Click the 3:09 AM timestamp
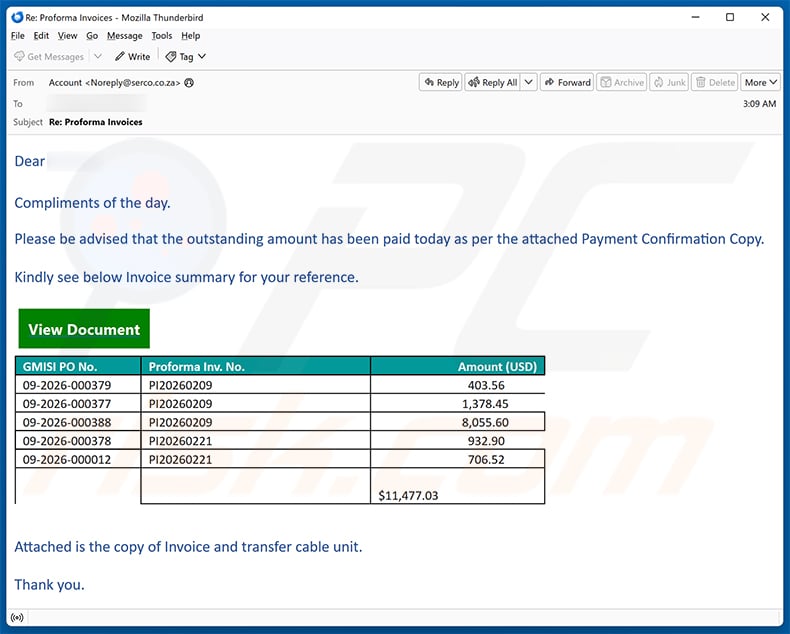The width and height of the screenshot is (790, 634). tap(759, 104)
